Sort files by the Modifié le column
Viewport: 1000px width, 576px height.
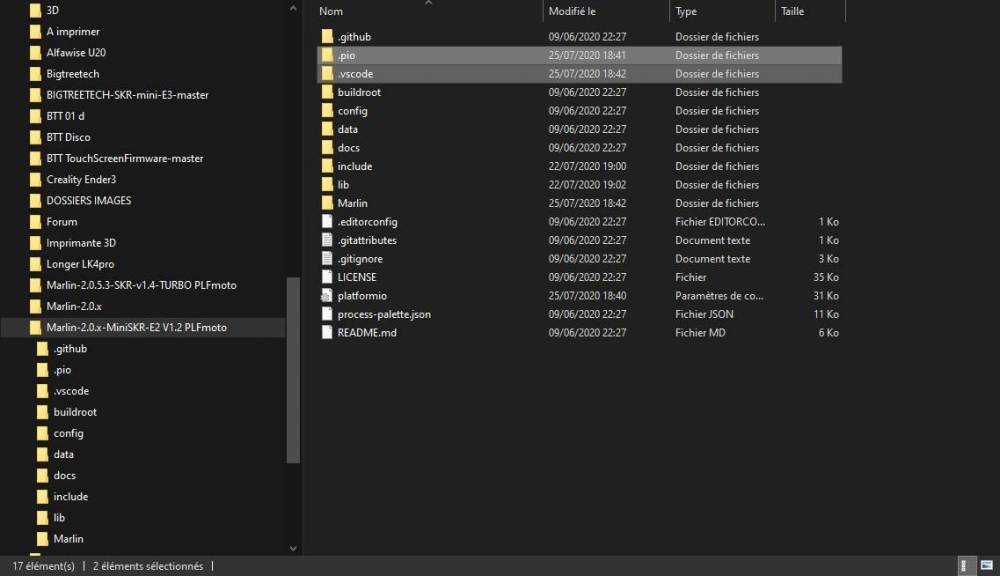tap(572, 11)
